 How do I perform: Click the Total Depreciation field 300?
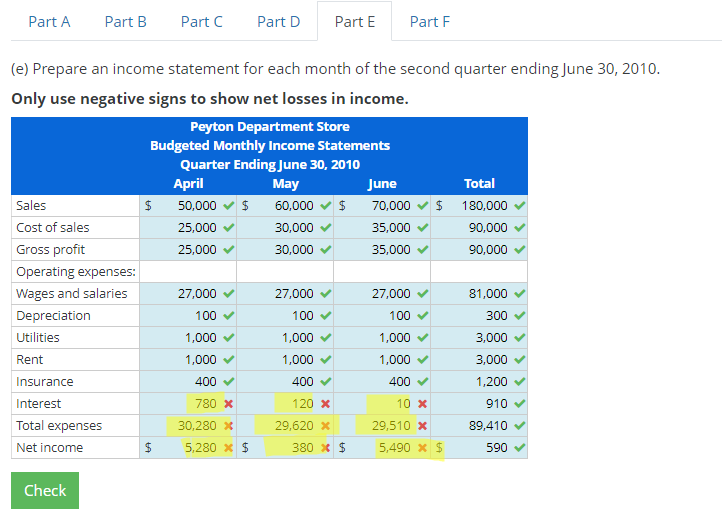pyautogui.click(x=479, y=315)
